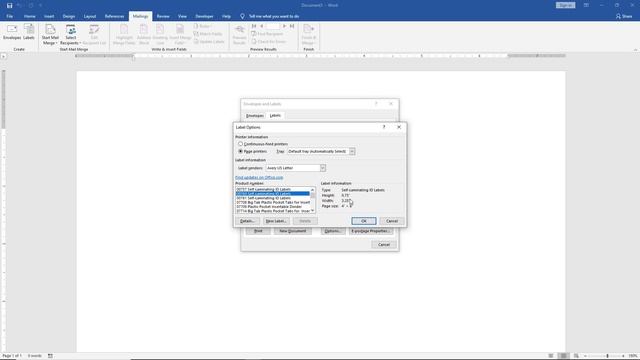Switch to Print Layout view icon
640x360 pixels.
(x=563, y=356)
